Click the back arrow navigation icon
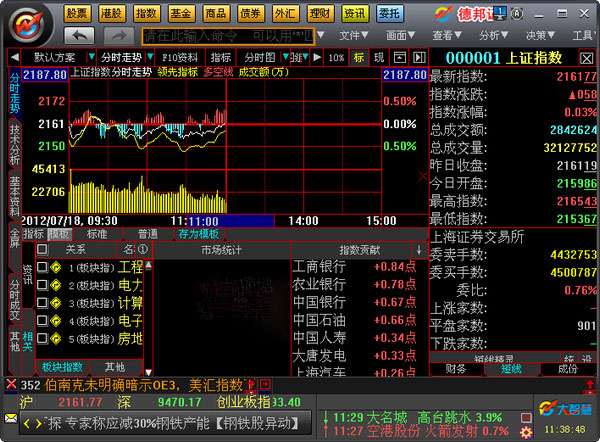600x442 pixels. 82,35
